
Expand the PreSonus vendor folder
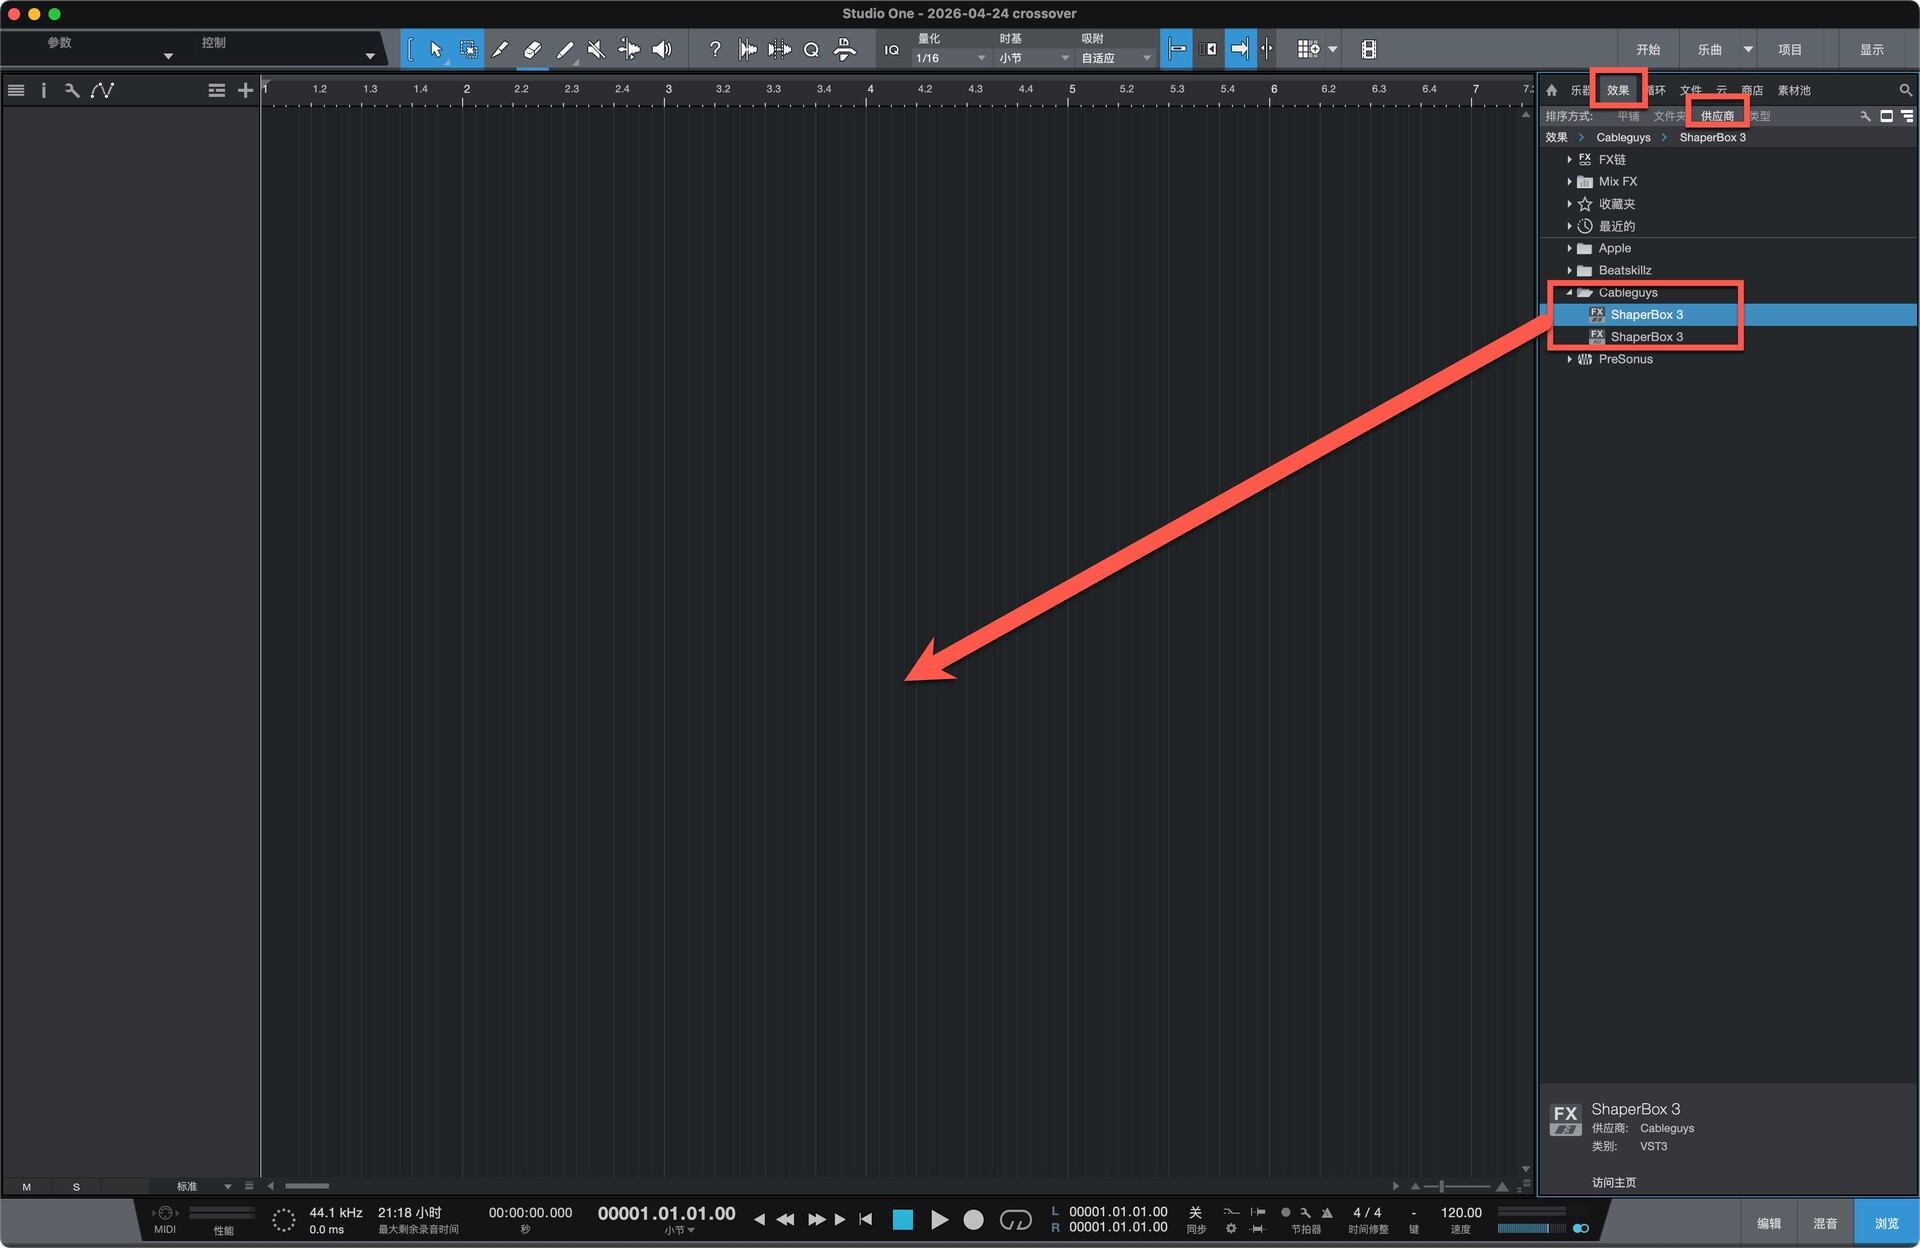click(x=1570, y=359)
